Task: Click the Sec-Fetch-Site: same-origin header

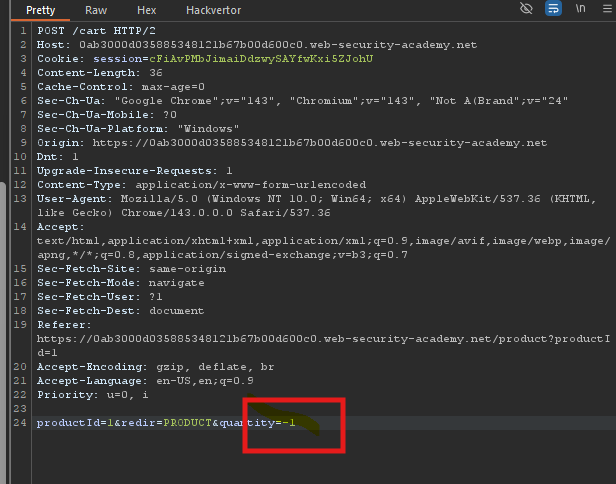Action: point(132,269)
